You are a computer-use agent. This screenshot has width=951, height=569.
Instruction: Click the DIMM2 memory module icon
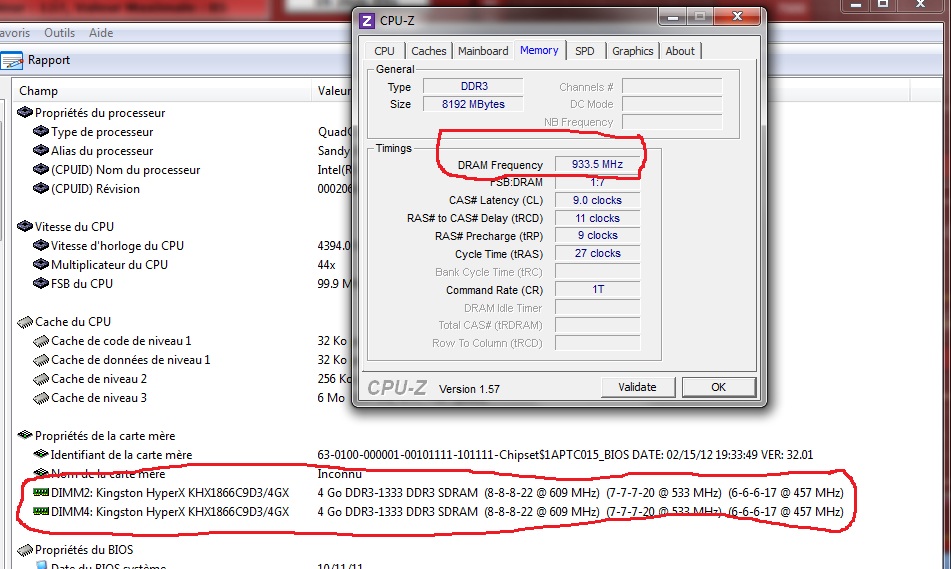41,493
